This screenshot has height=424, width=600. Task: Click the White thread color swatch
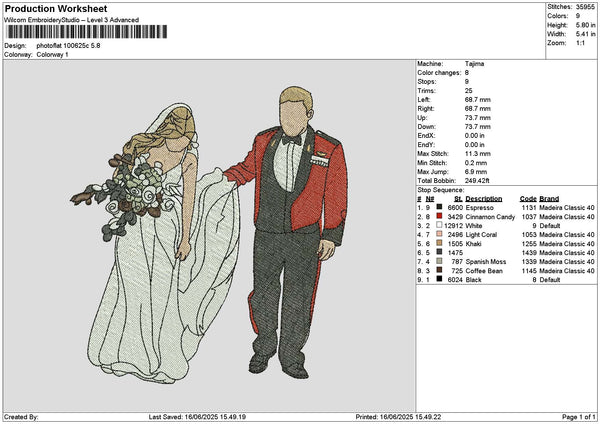[439, 225]
